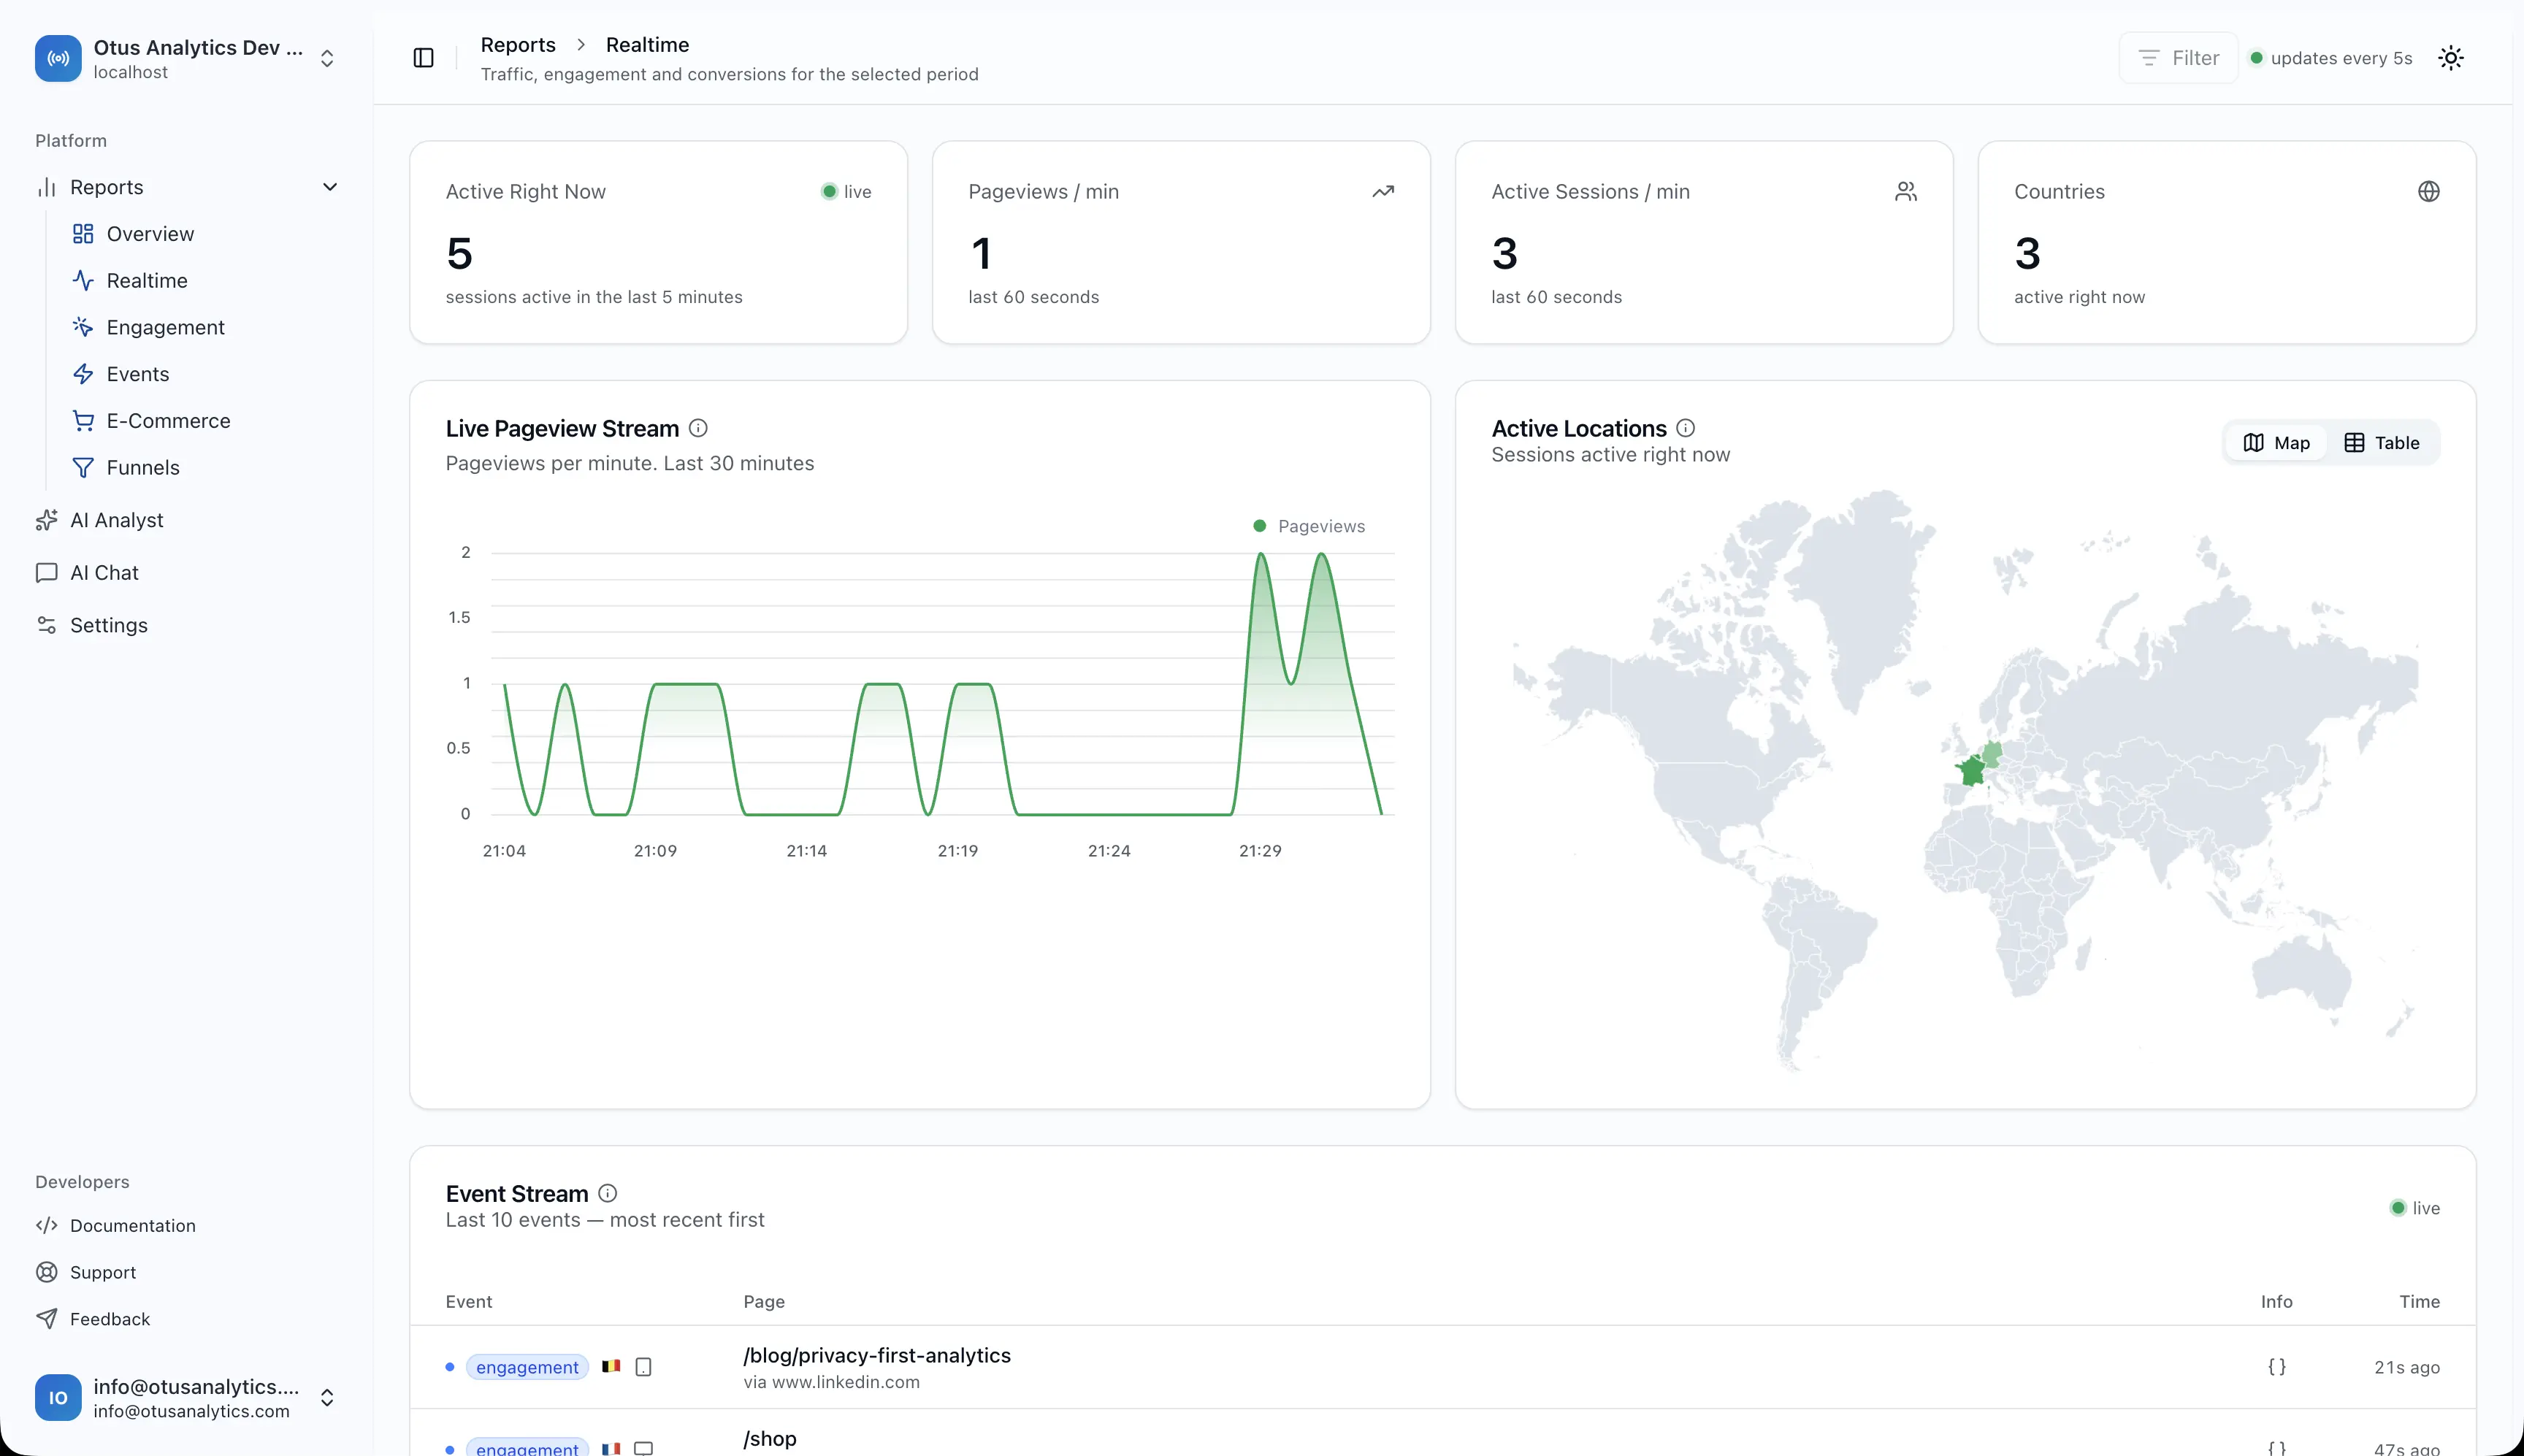Click the info icon beside Live Pageview Stream

click(698, 428)
